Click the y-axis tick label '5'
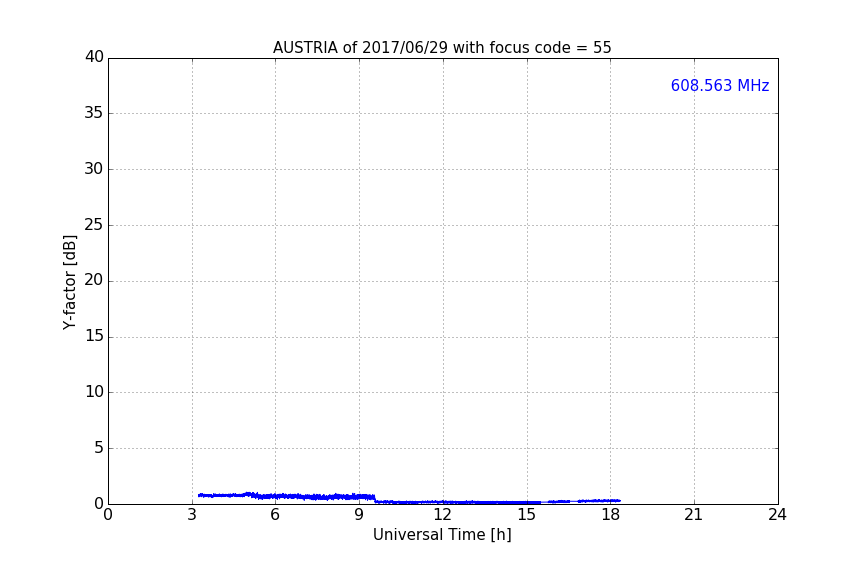This screenshot has height=576, width=864. (99, 448)
